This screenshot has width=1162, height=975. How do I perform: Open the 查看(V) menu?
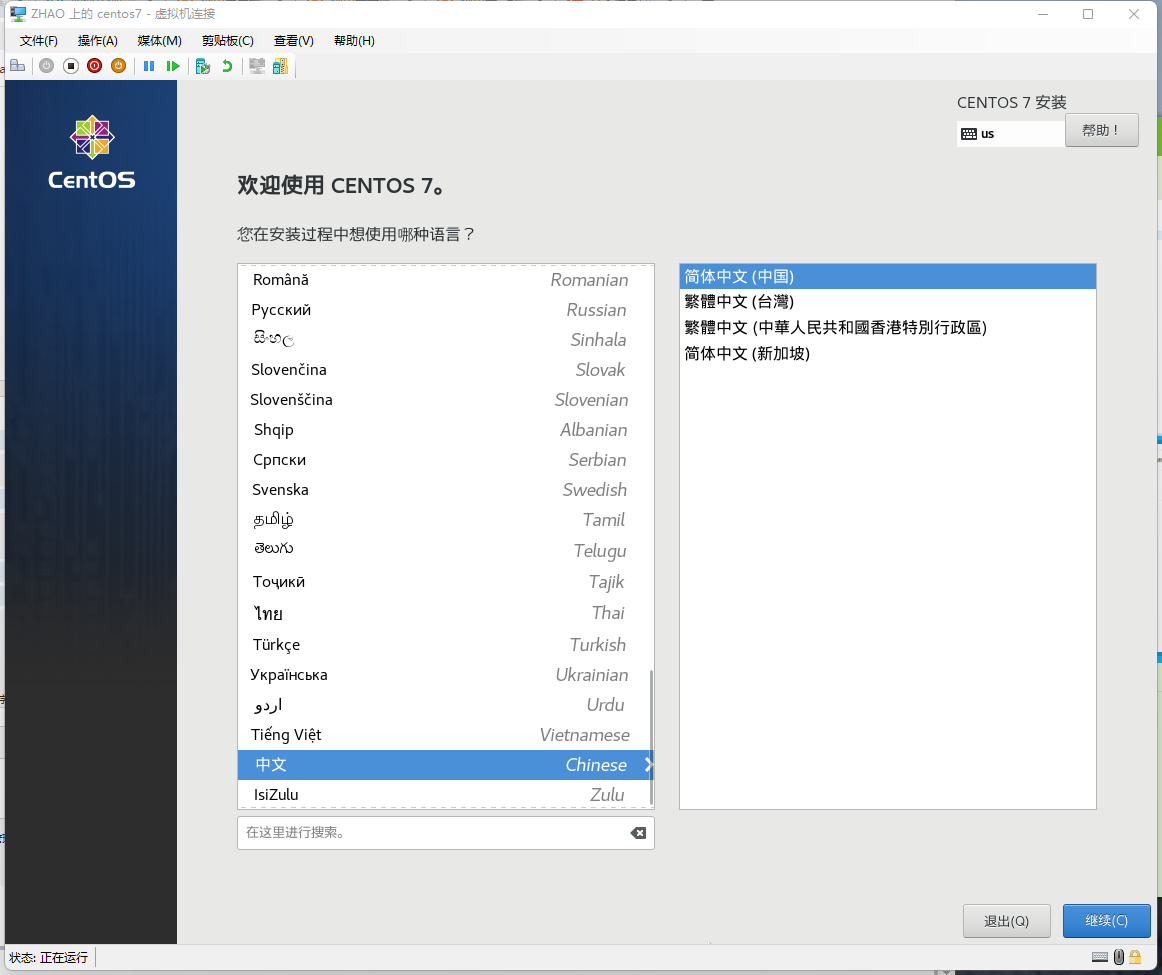(x=293, y=41)
